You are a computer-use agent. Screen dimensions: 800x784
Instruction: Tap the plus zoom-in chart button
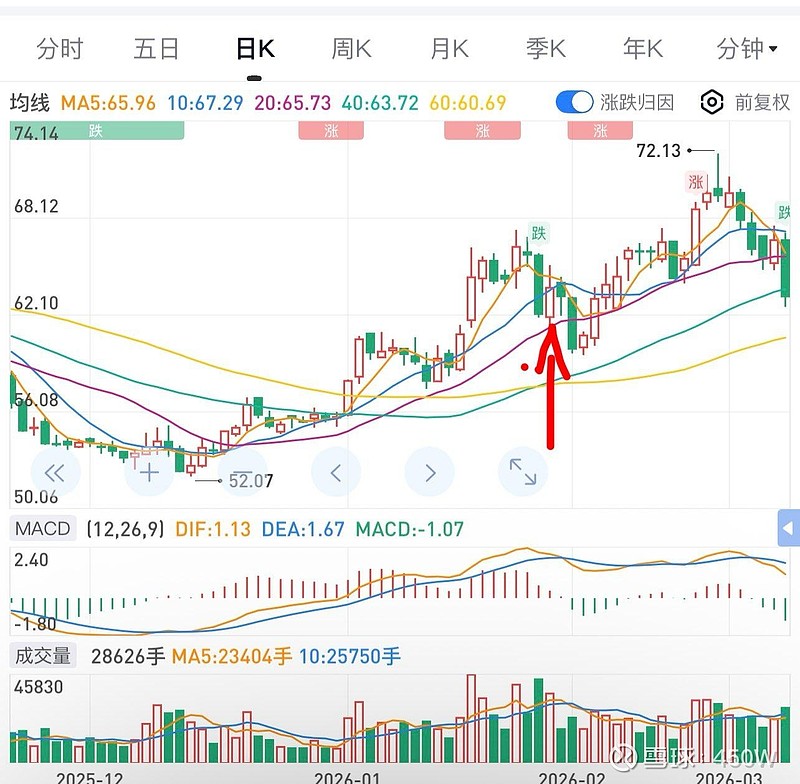click(x=148, y=472)
